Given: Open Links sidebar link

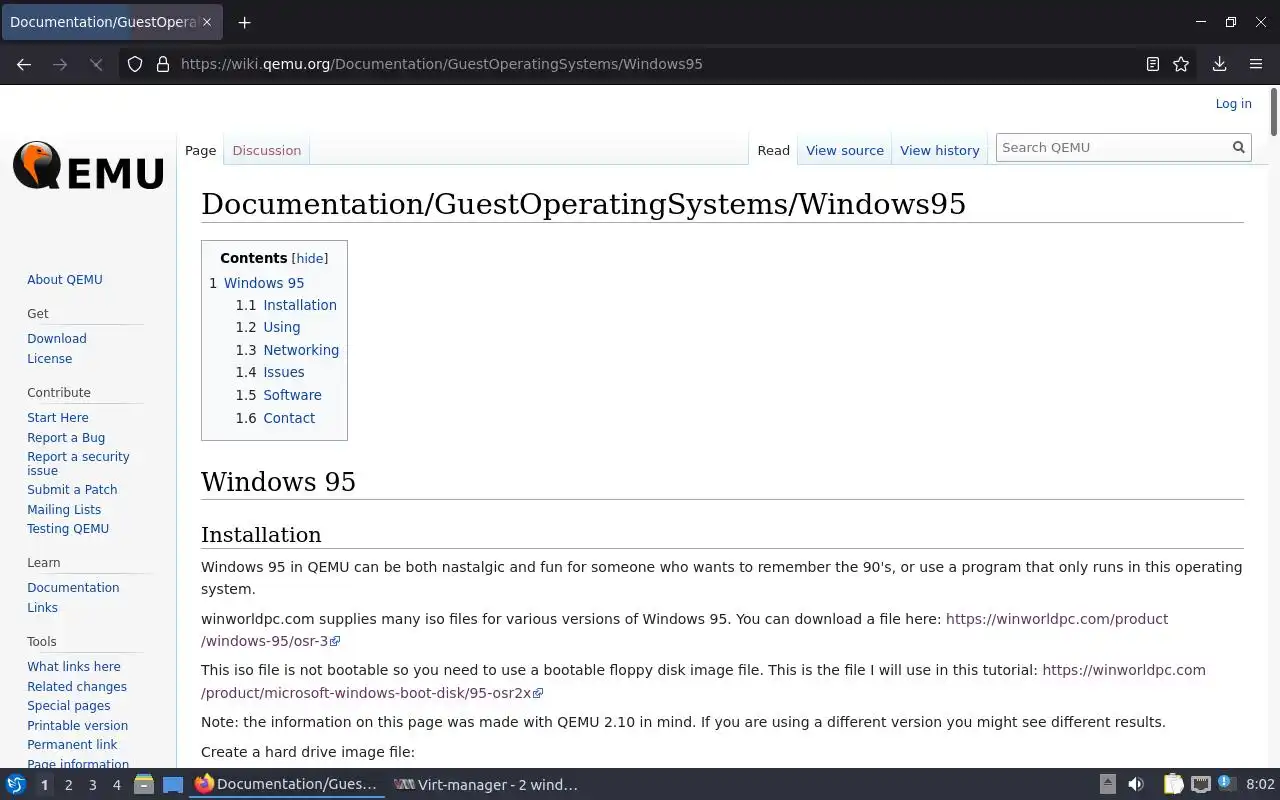Looking at the screenshot, I should (42, 607).
